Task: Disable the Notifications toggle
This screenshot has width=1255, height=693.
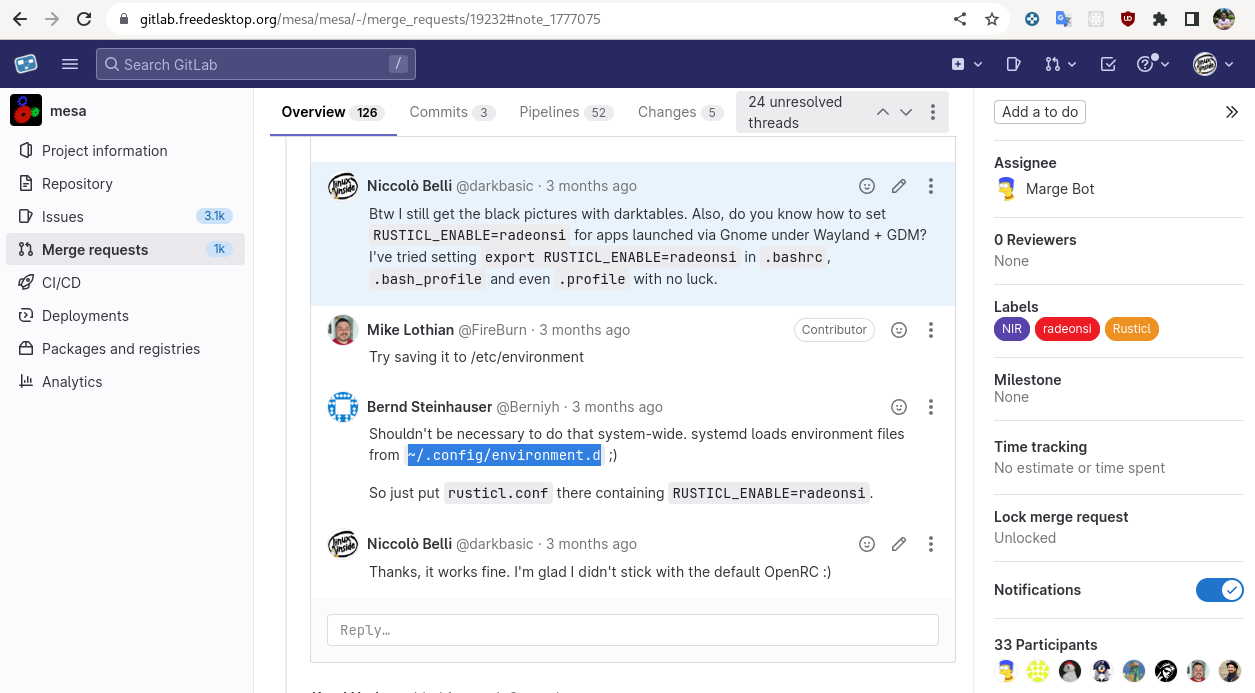Action: (x=1219, y=590)
